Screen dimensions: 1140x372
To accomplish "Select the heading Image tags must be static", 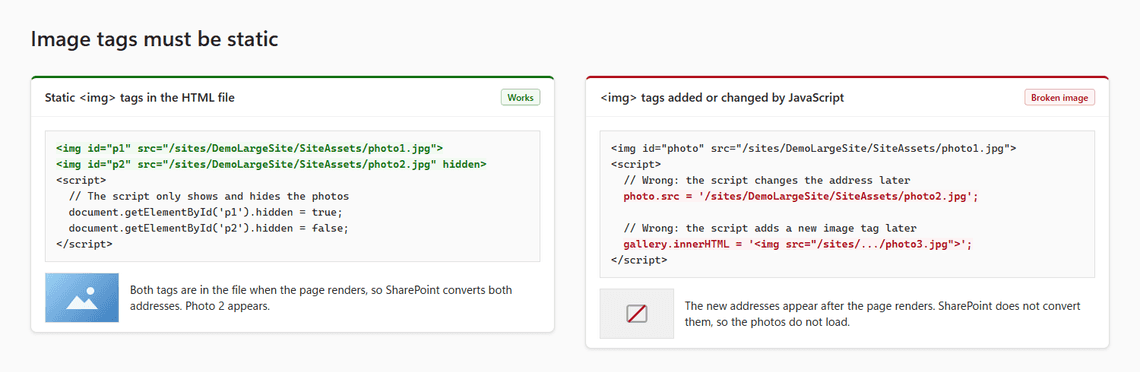I will coord(154,39).
